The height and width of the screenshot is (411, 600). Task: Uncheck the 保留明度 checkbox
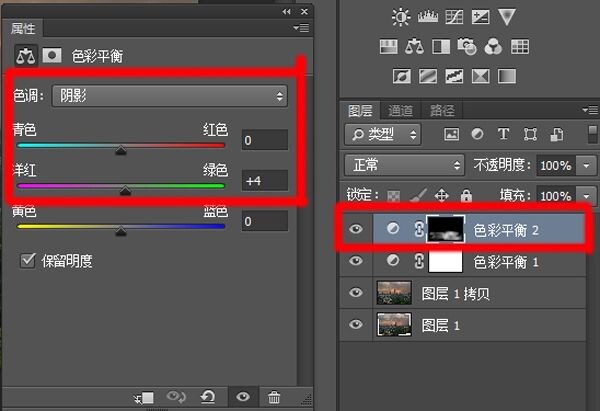pyautogui.click(x=28, y=261)
